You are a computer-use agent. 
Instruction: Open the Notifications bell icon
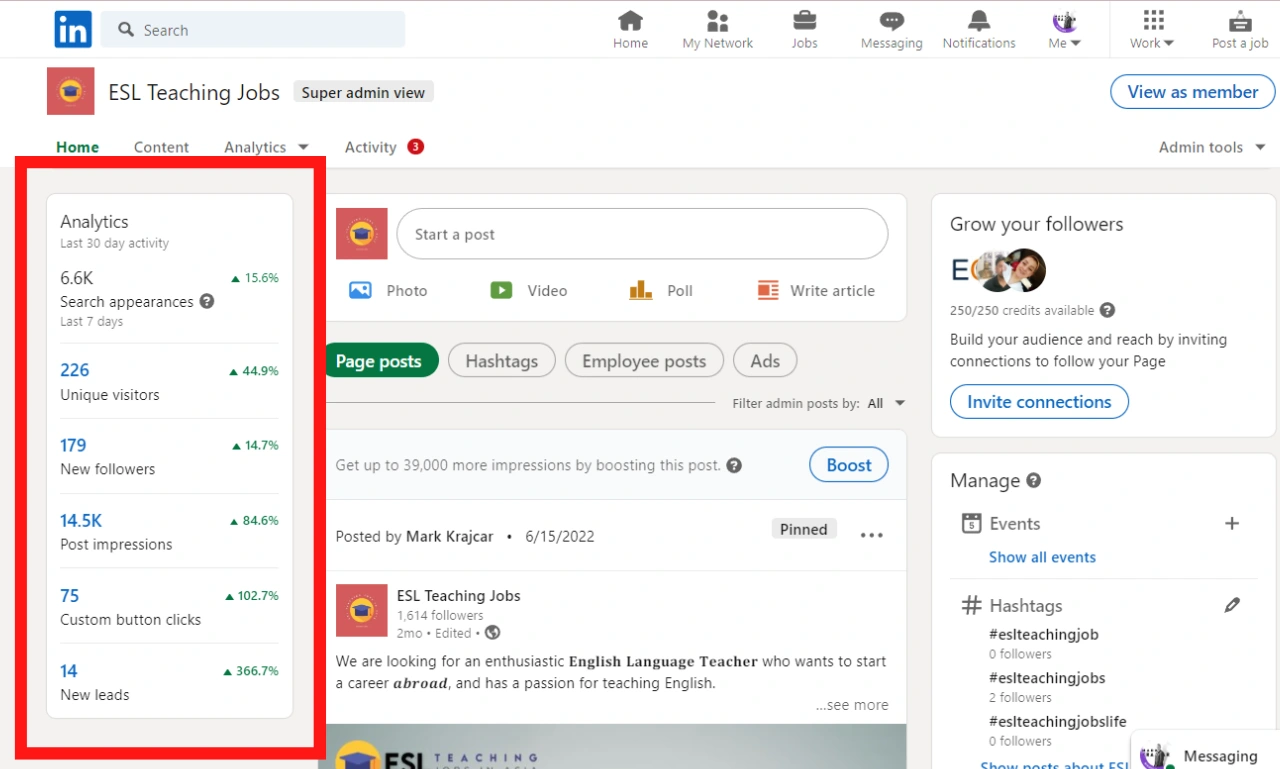[x=978, y=21]
